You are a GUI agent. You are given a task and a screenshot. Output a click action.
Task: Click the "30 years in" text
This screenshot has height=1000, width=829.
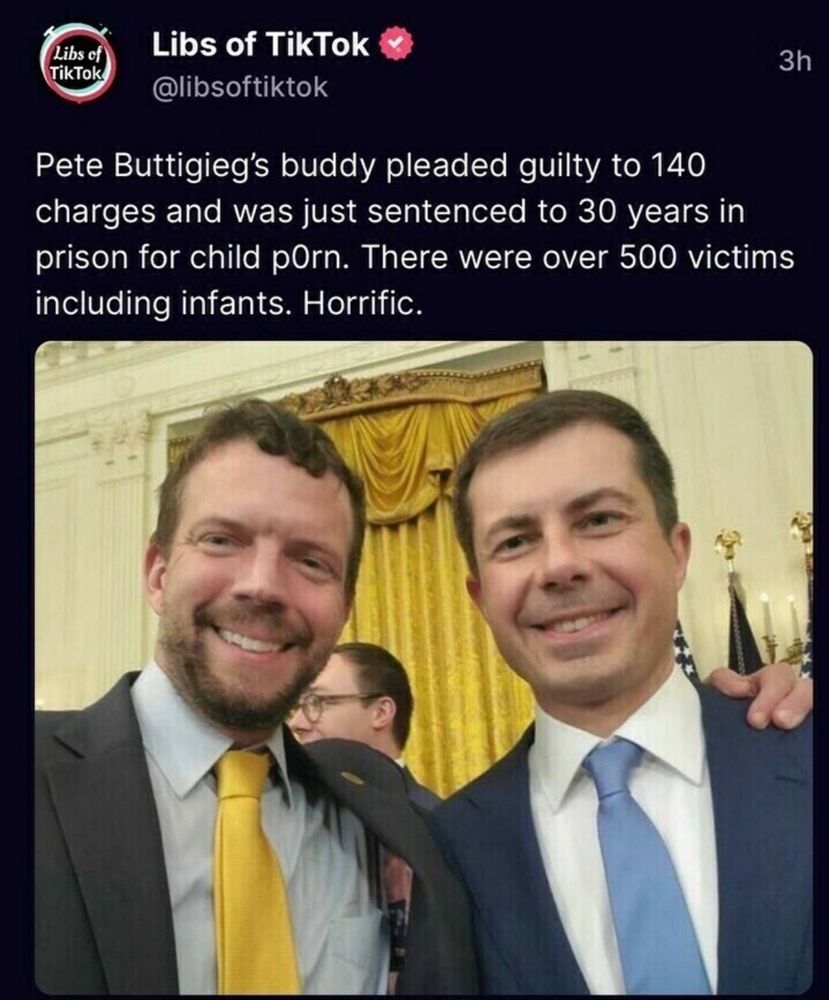661,213
